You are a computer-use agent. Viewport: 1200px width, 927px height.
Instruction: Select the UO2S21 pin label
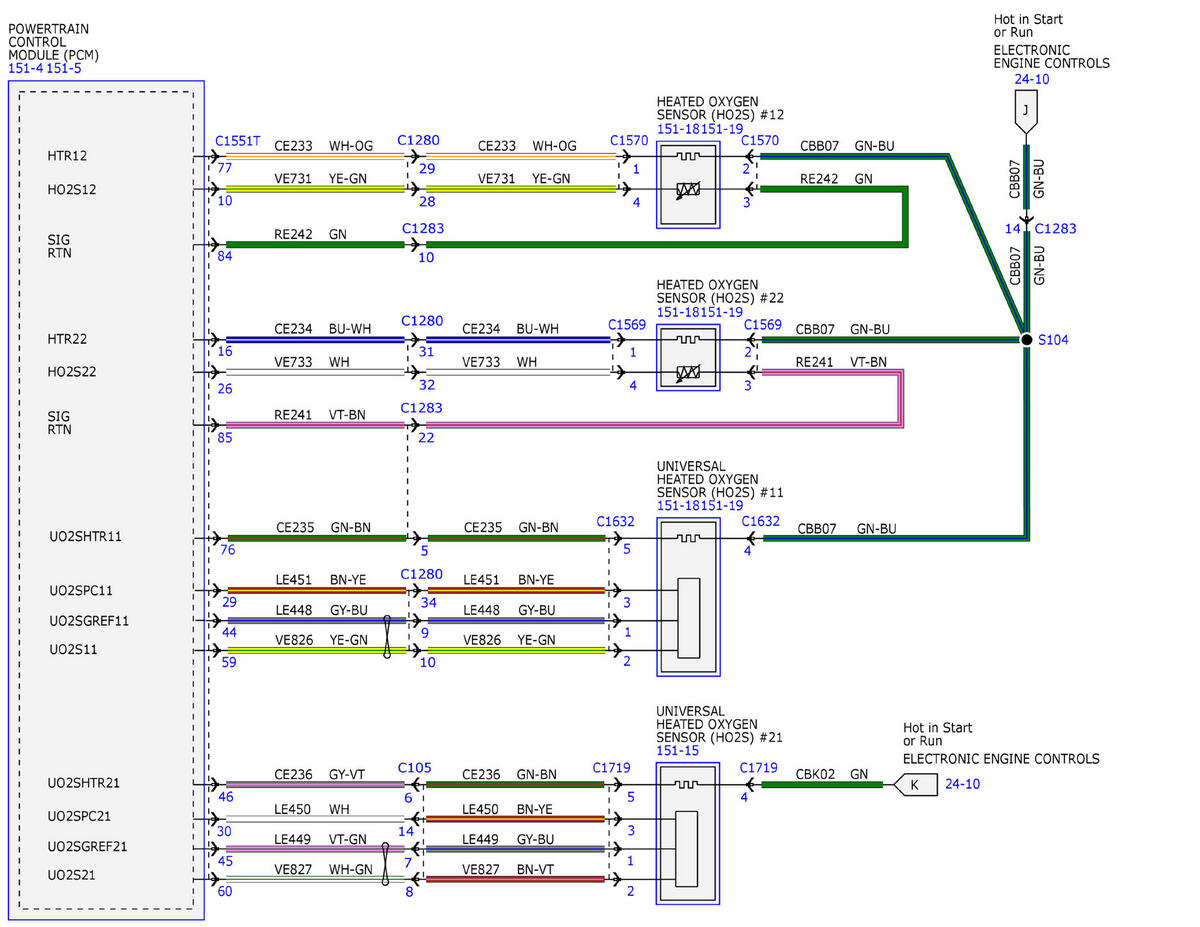click(x=74, y=876)
